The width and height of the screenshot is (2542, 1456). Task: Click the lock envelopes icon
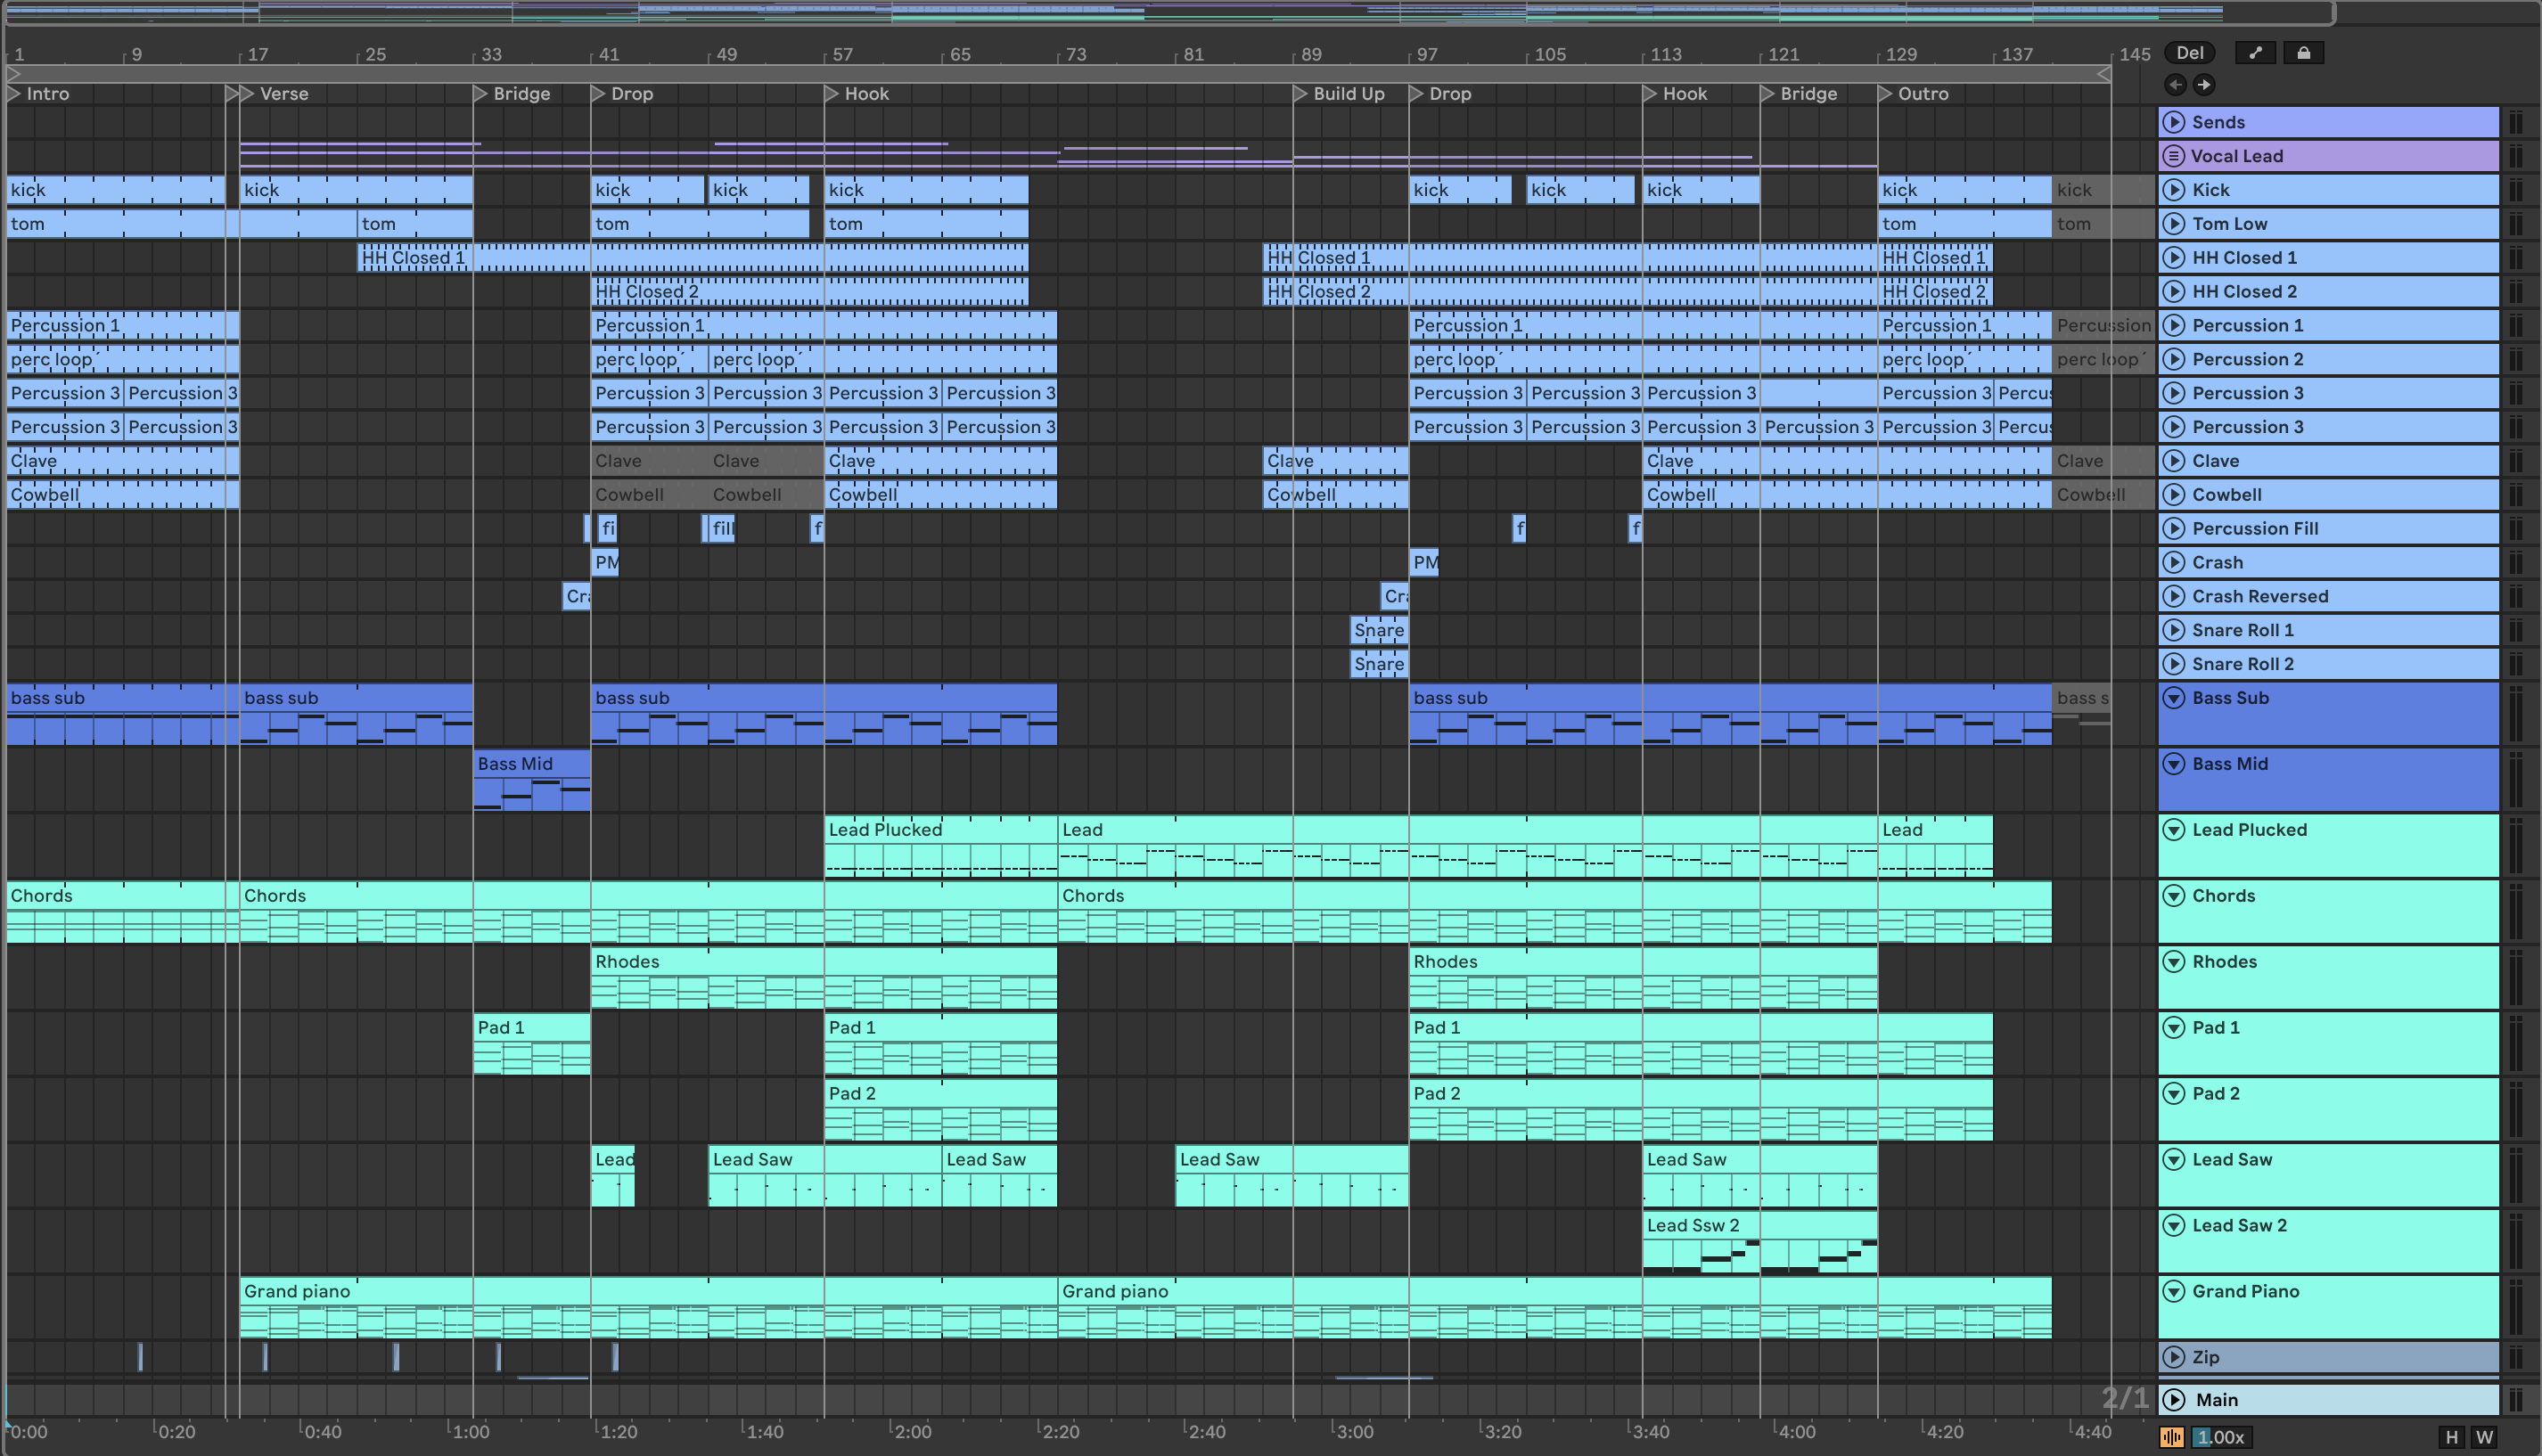(x=2303, y=54)
